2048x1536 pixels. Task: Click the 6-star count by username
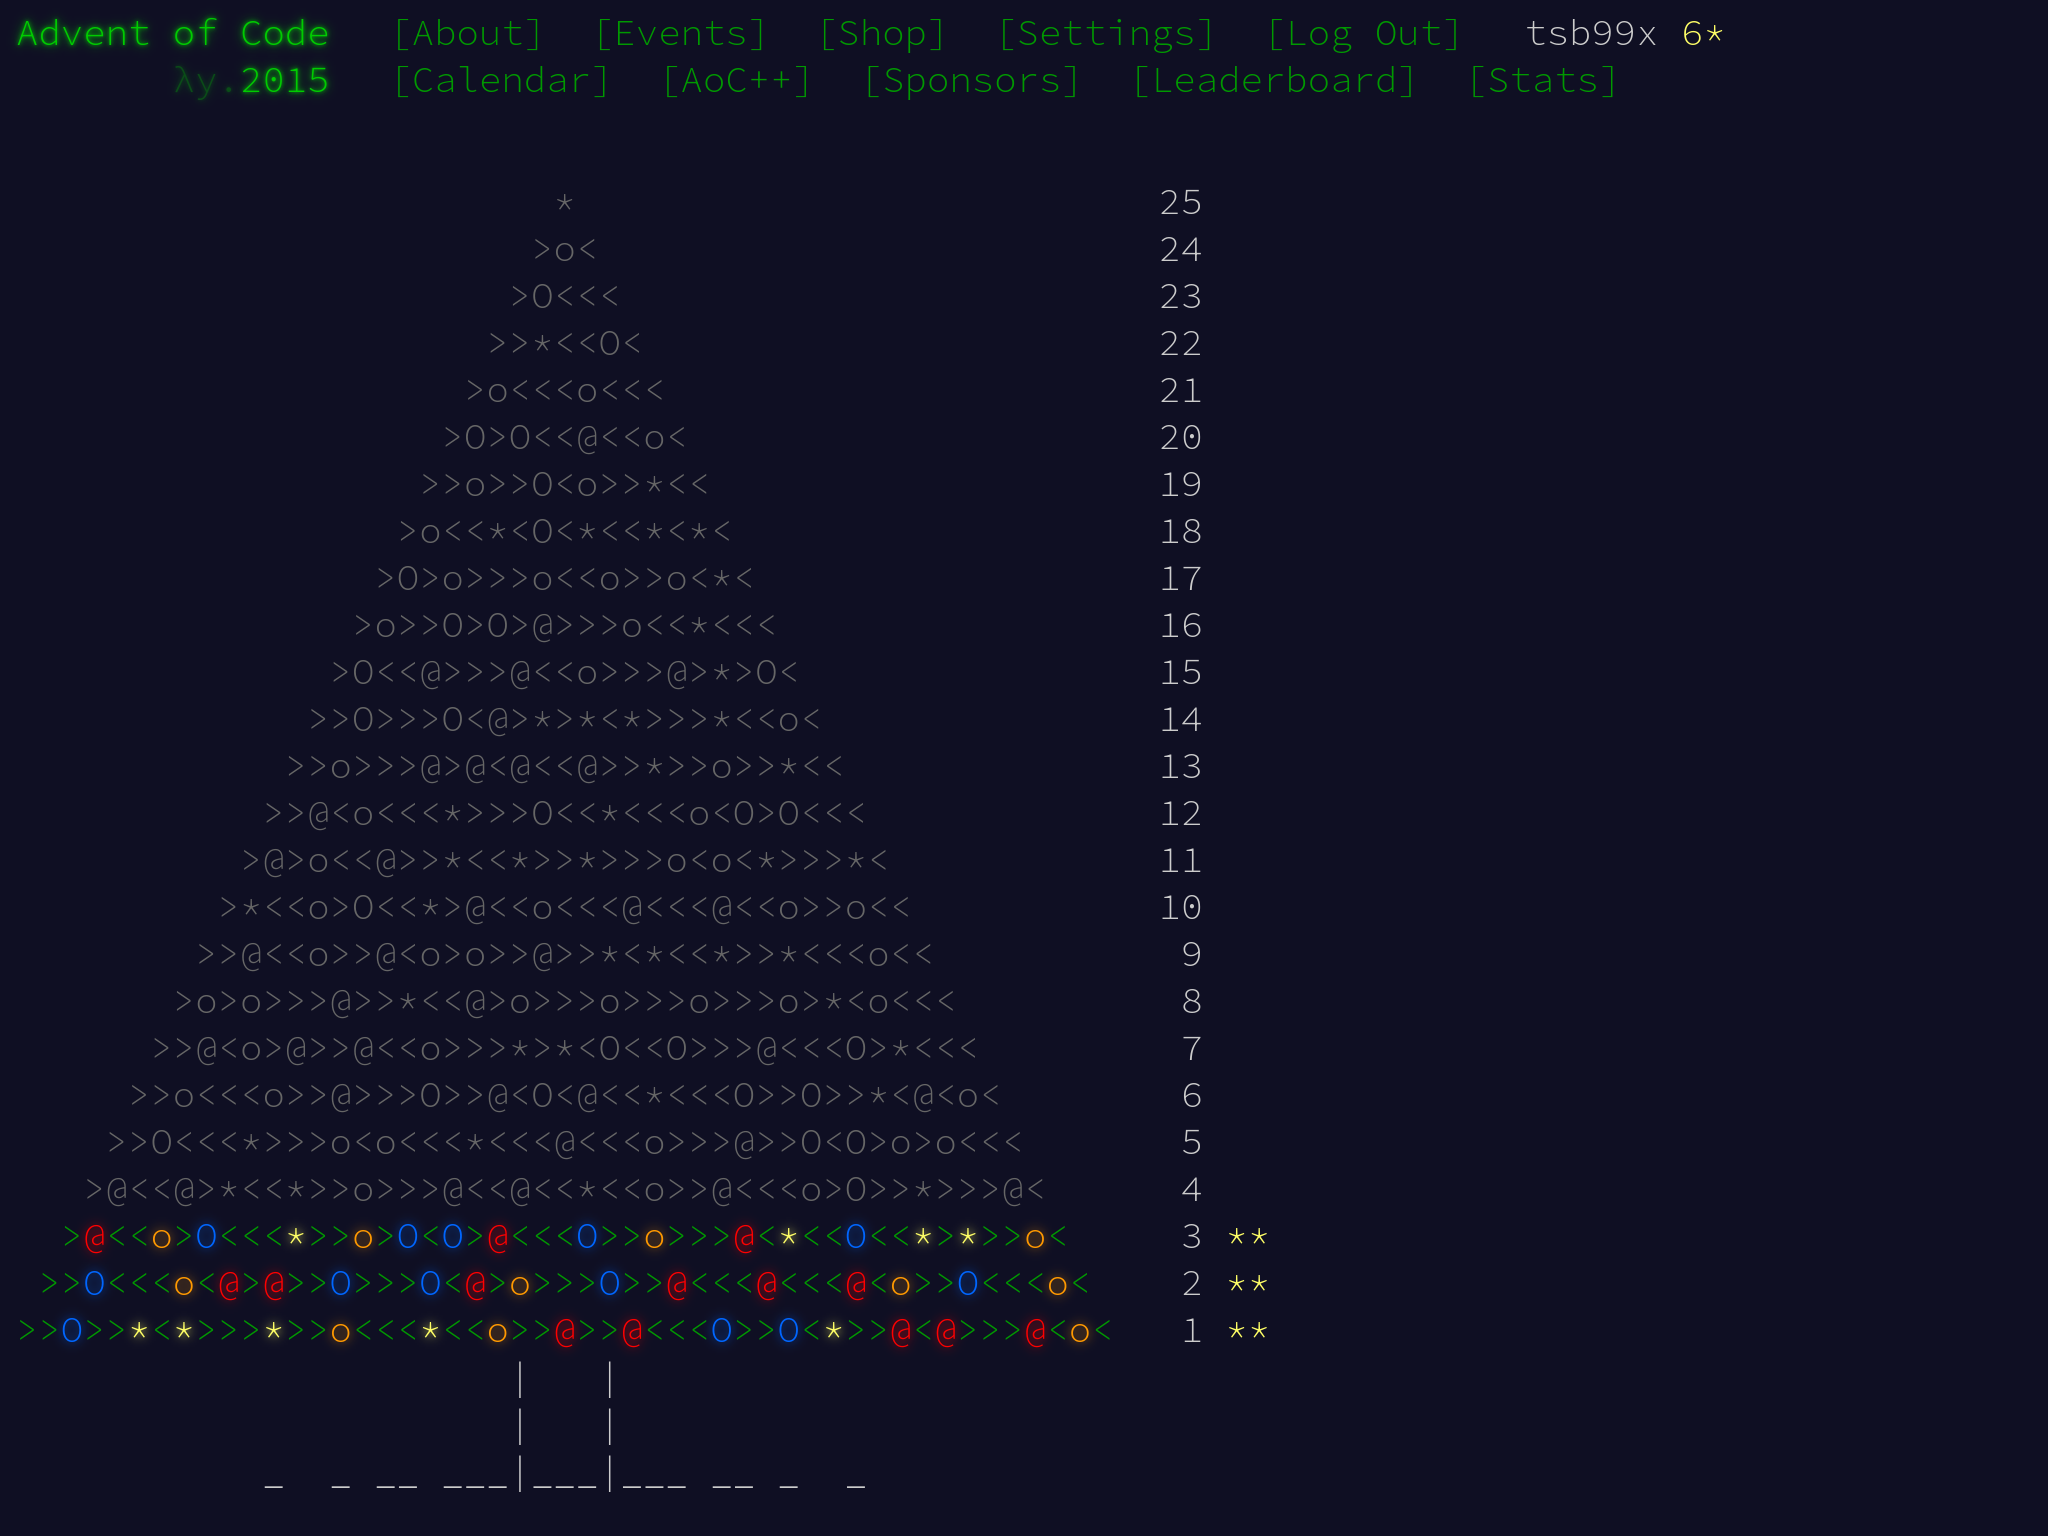pyautogui.click(x=1702, y=34)
